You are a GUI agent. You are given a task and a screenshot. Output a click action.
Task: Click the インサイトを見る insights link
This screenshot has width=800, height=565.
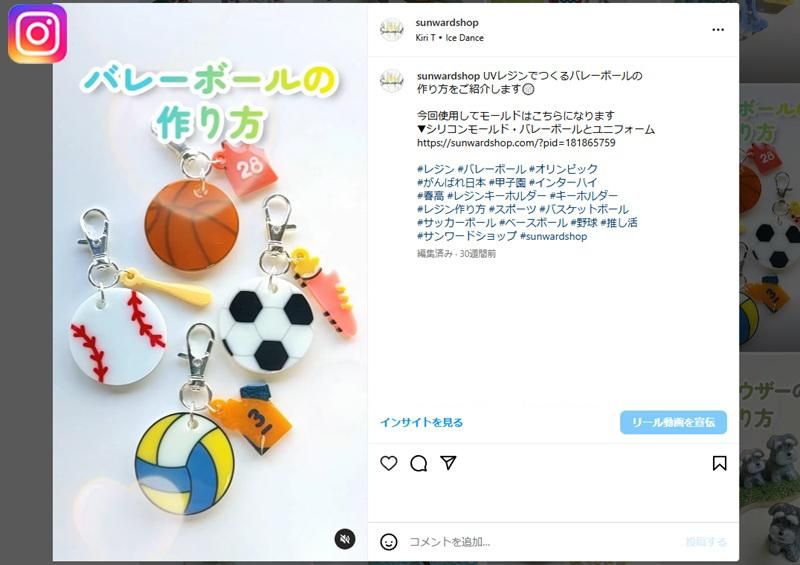421,423
